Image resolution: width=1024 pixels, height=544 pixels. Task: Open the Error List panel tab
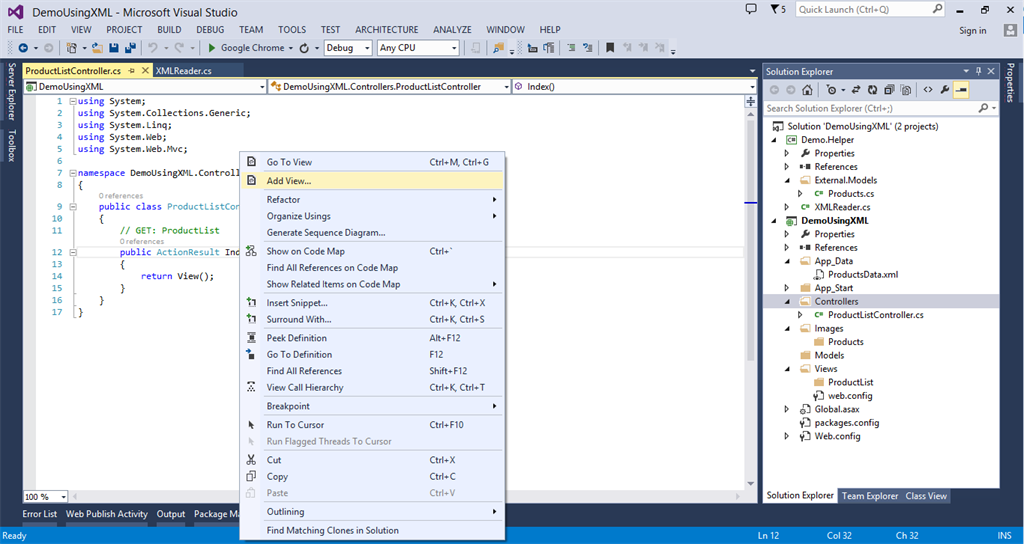40,514
